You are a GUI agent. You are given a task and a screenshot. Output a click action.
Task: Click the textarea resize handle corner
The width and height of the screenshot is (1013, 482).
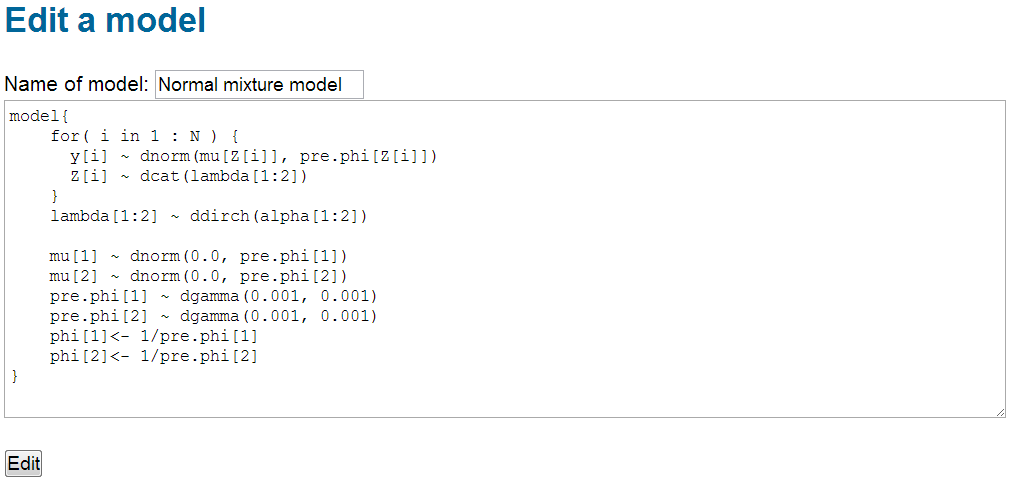point(999,411)
